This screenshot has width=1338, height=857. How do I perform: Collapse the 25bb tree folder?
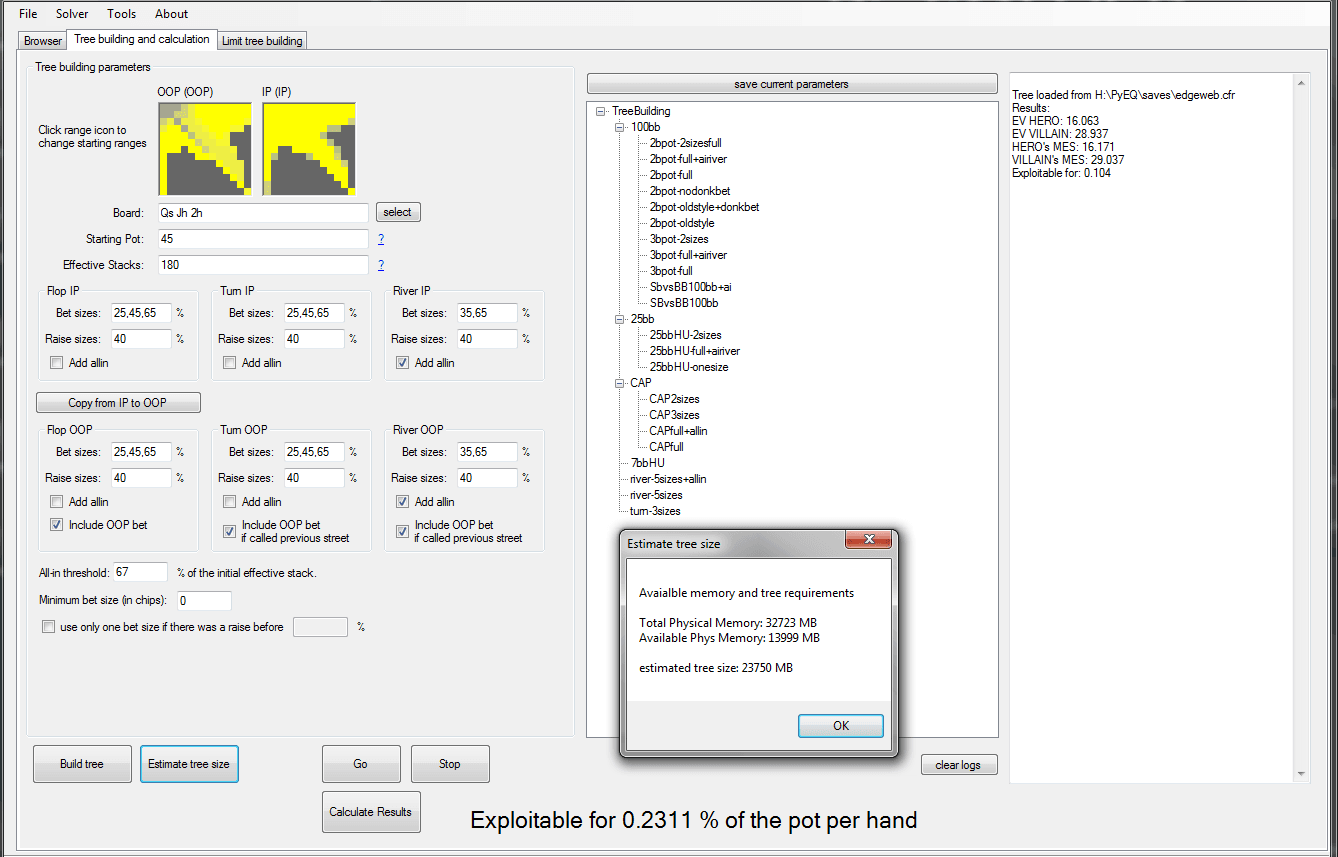[619, 319]
